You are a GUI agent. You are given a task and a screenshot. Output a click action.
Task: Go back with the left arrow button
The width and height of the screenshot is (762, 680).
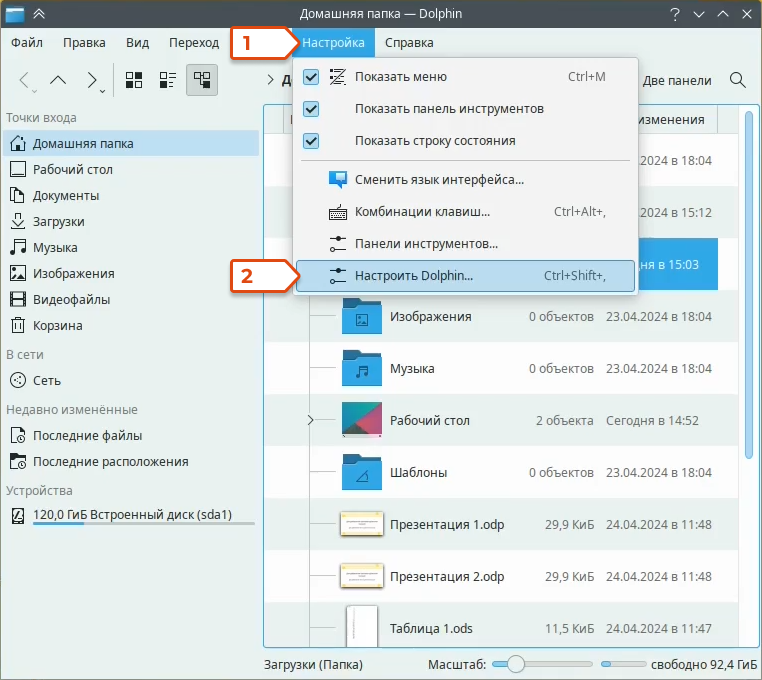[24, 80]
